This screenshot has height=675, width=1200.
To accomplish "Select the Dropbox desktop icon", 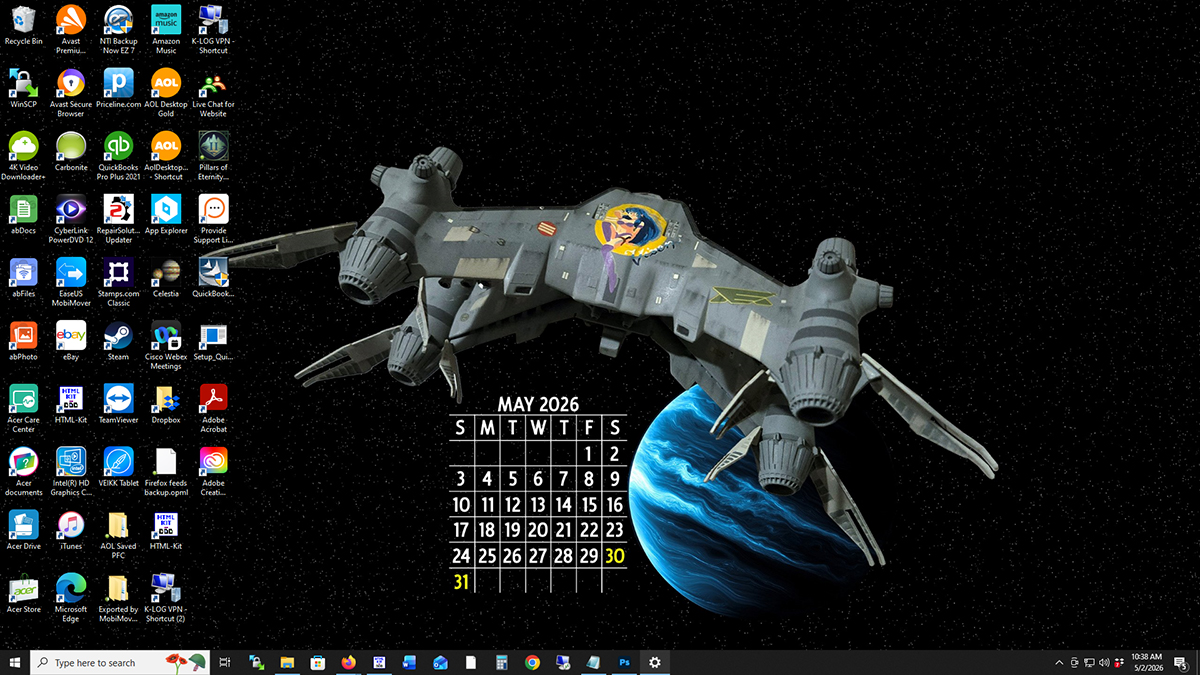I will tap(166, 404).
